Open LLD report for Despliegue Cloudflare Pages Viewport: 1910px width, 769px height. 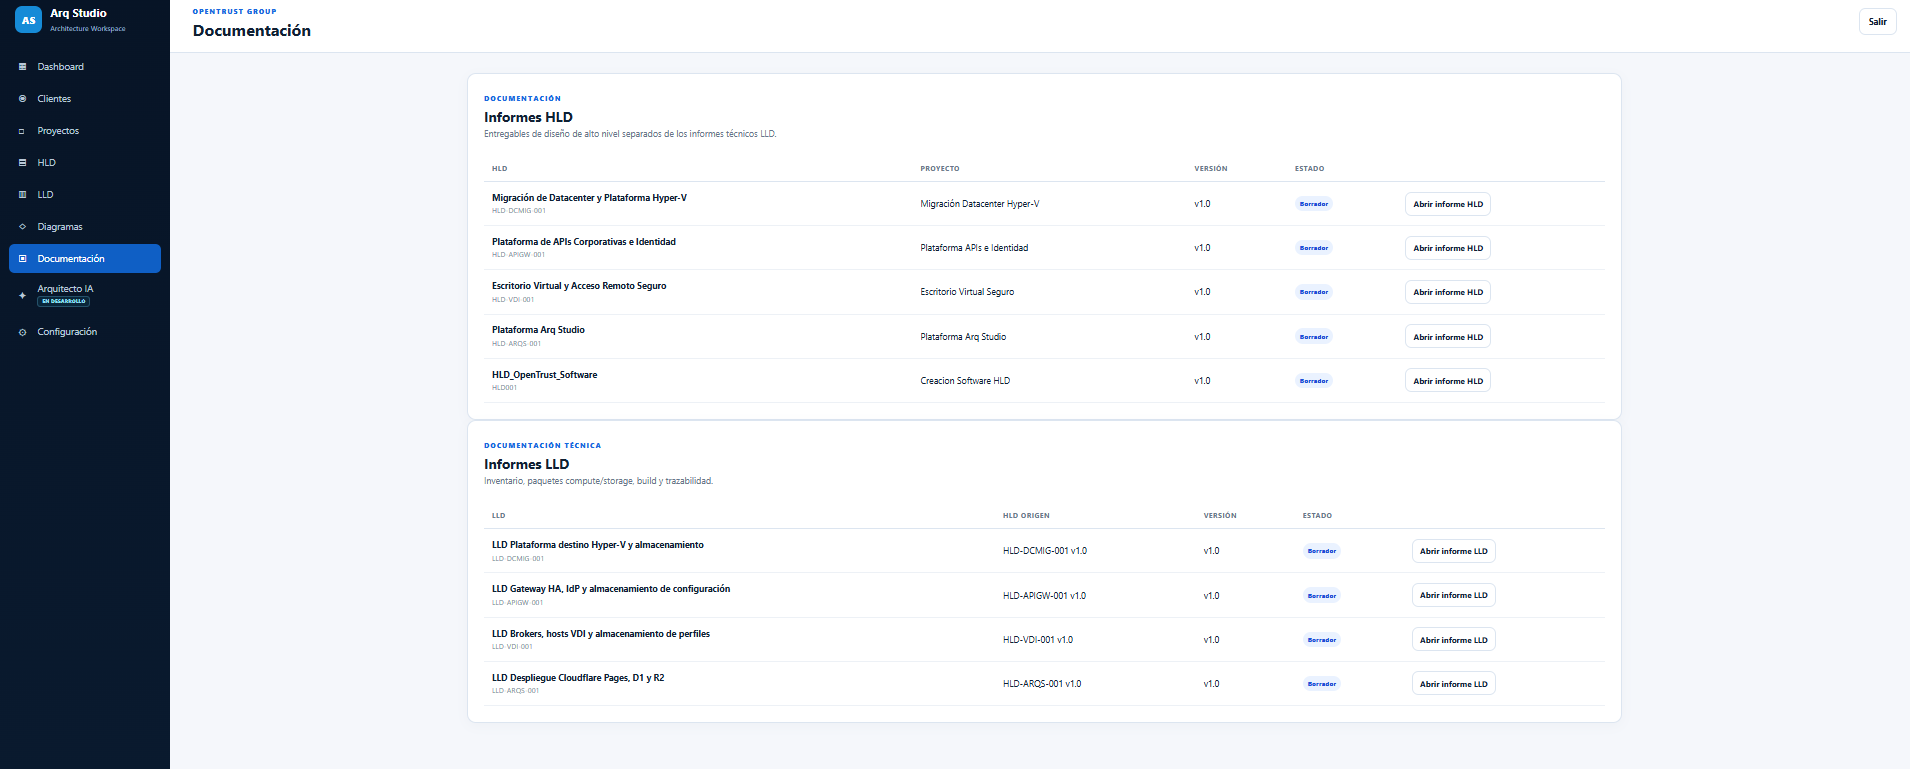(x=1453, y=684)
